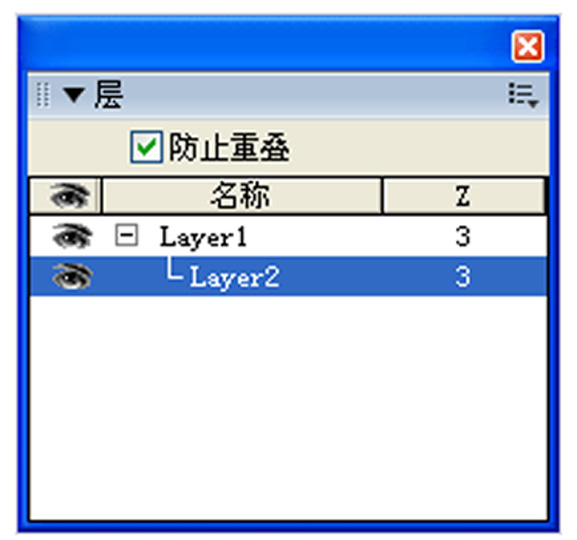Collapse the 层 panel with the triangle
Image resolution: width=577 pixels, height=540 pixels.
(x=74, y=95)
